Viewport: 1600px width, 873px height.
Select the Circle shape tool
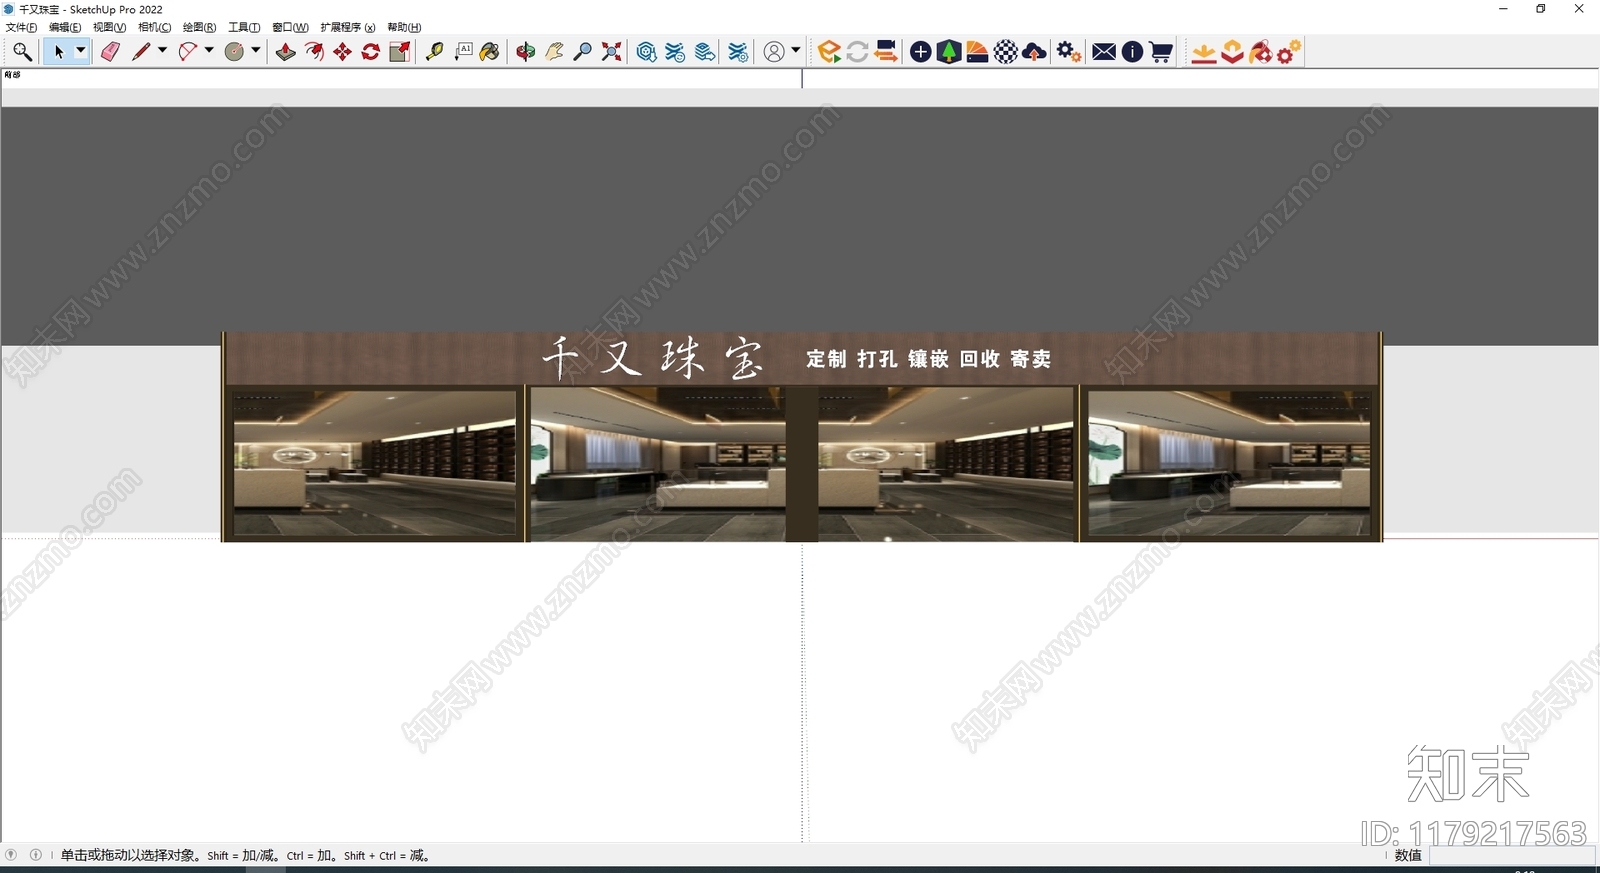point(234,52)
